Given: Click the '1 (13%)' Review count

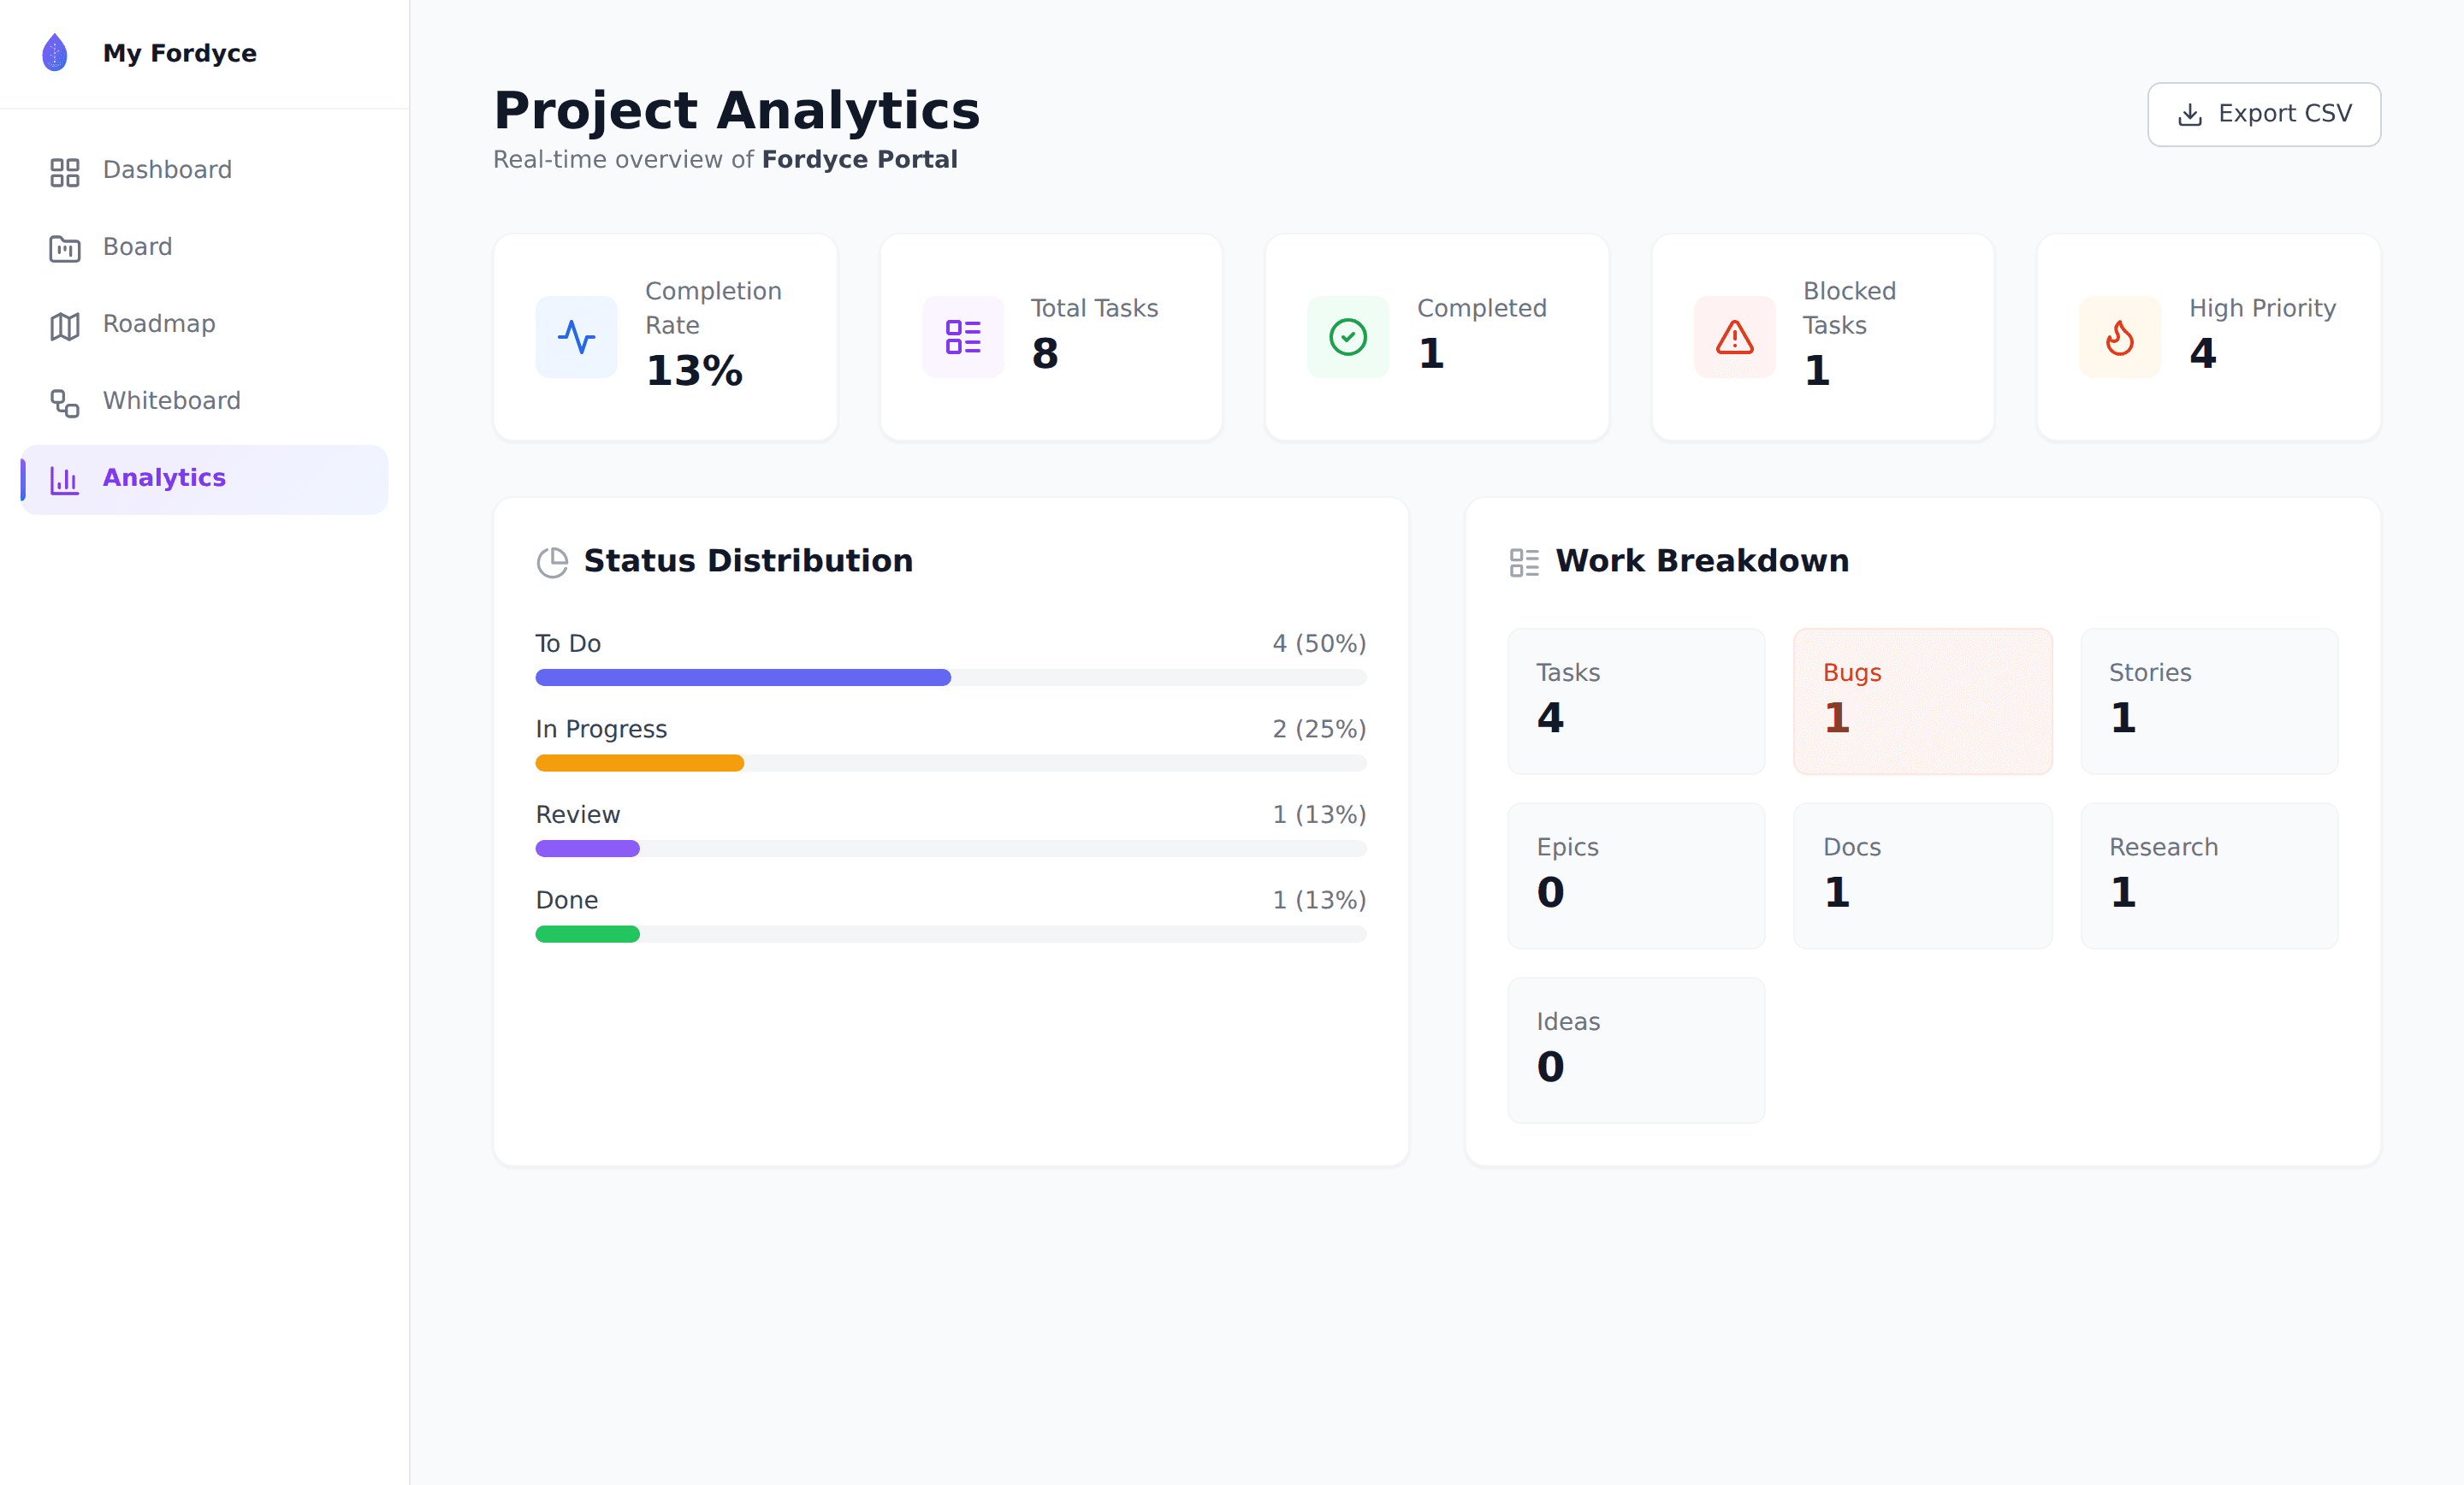Looking at the screenshot, I should pyautogui.click(x=1319, y=814).
